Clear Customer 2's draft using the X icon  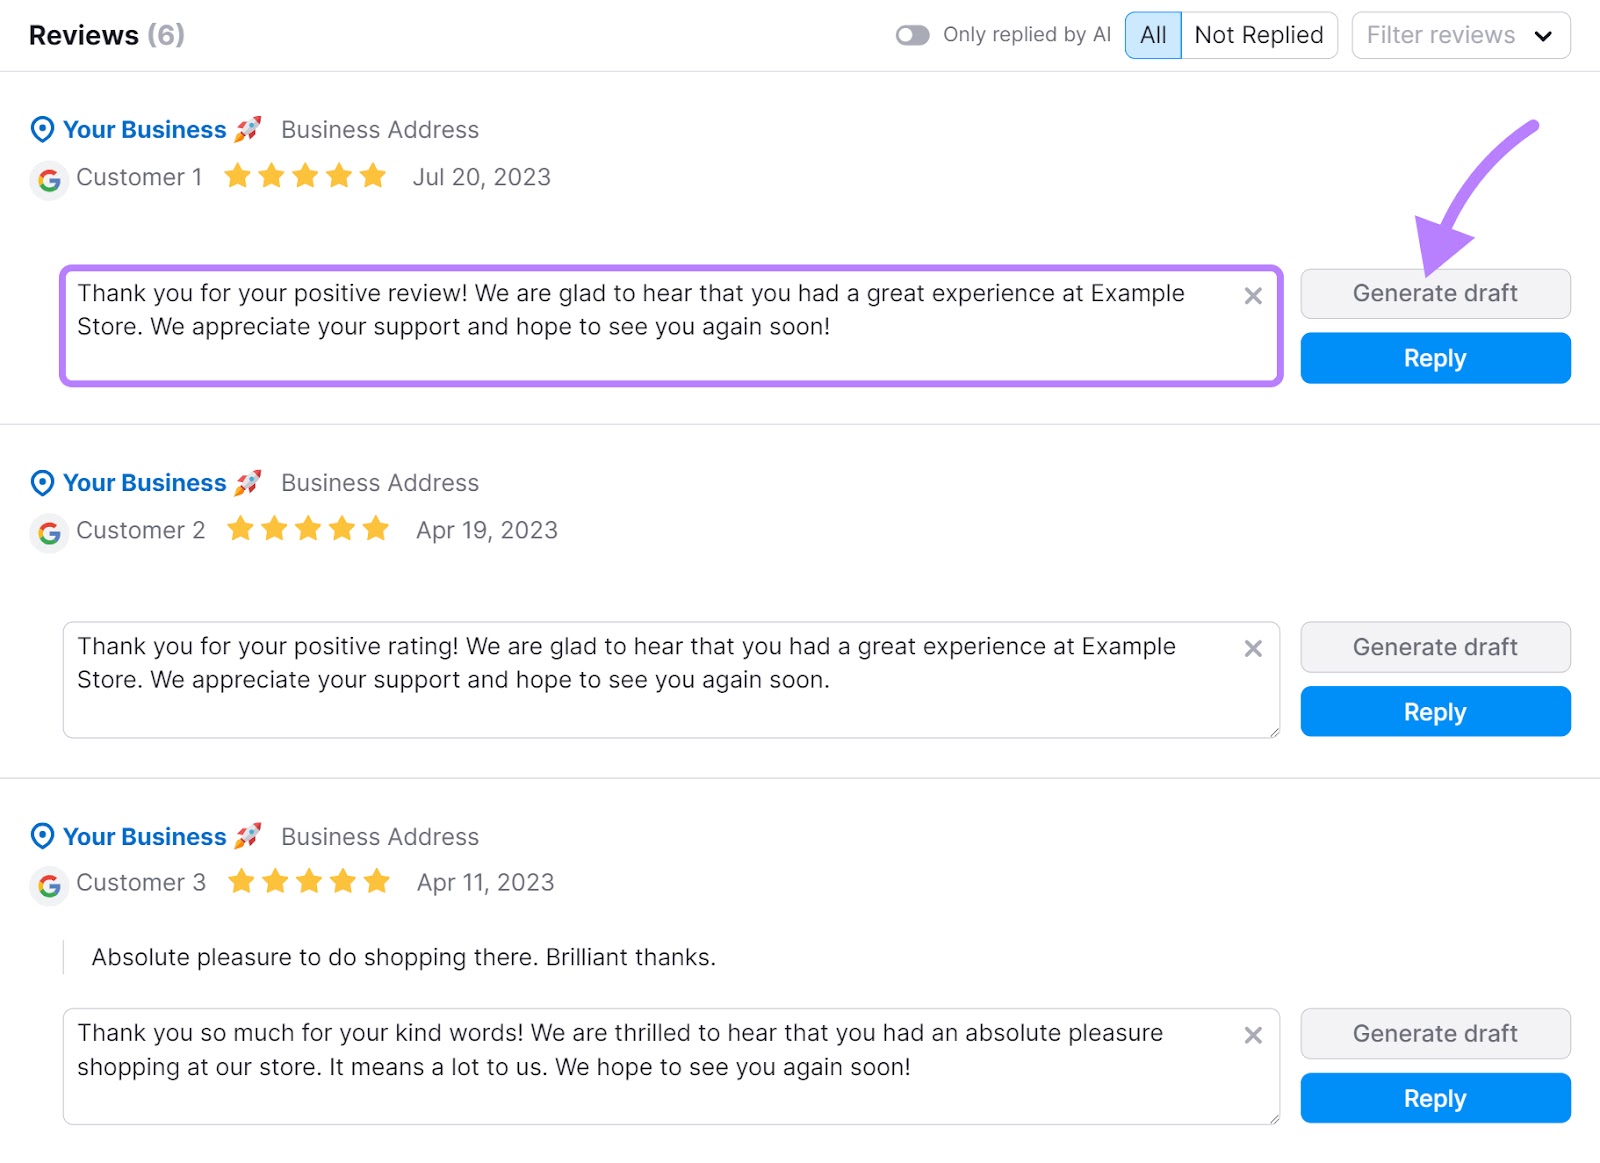point(1252,649)
